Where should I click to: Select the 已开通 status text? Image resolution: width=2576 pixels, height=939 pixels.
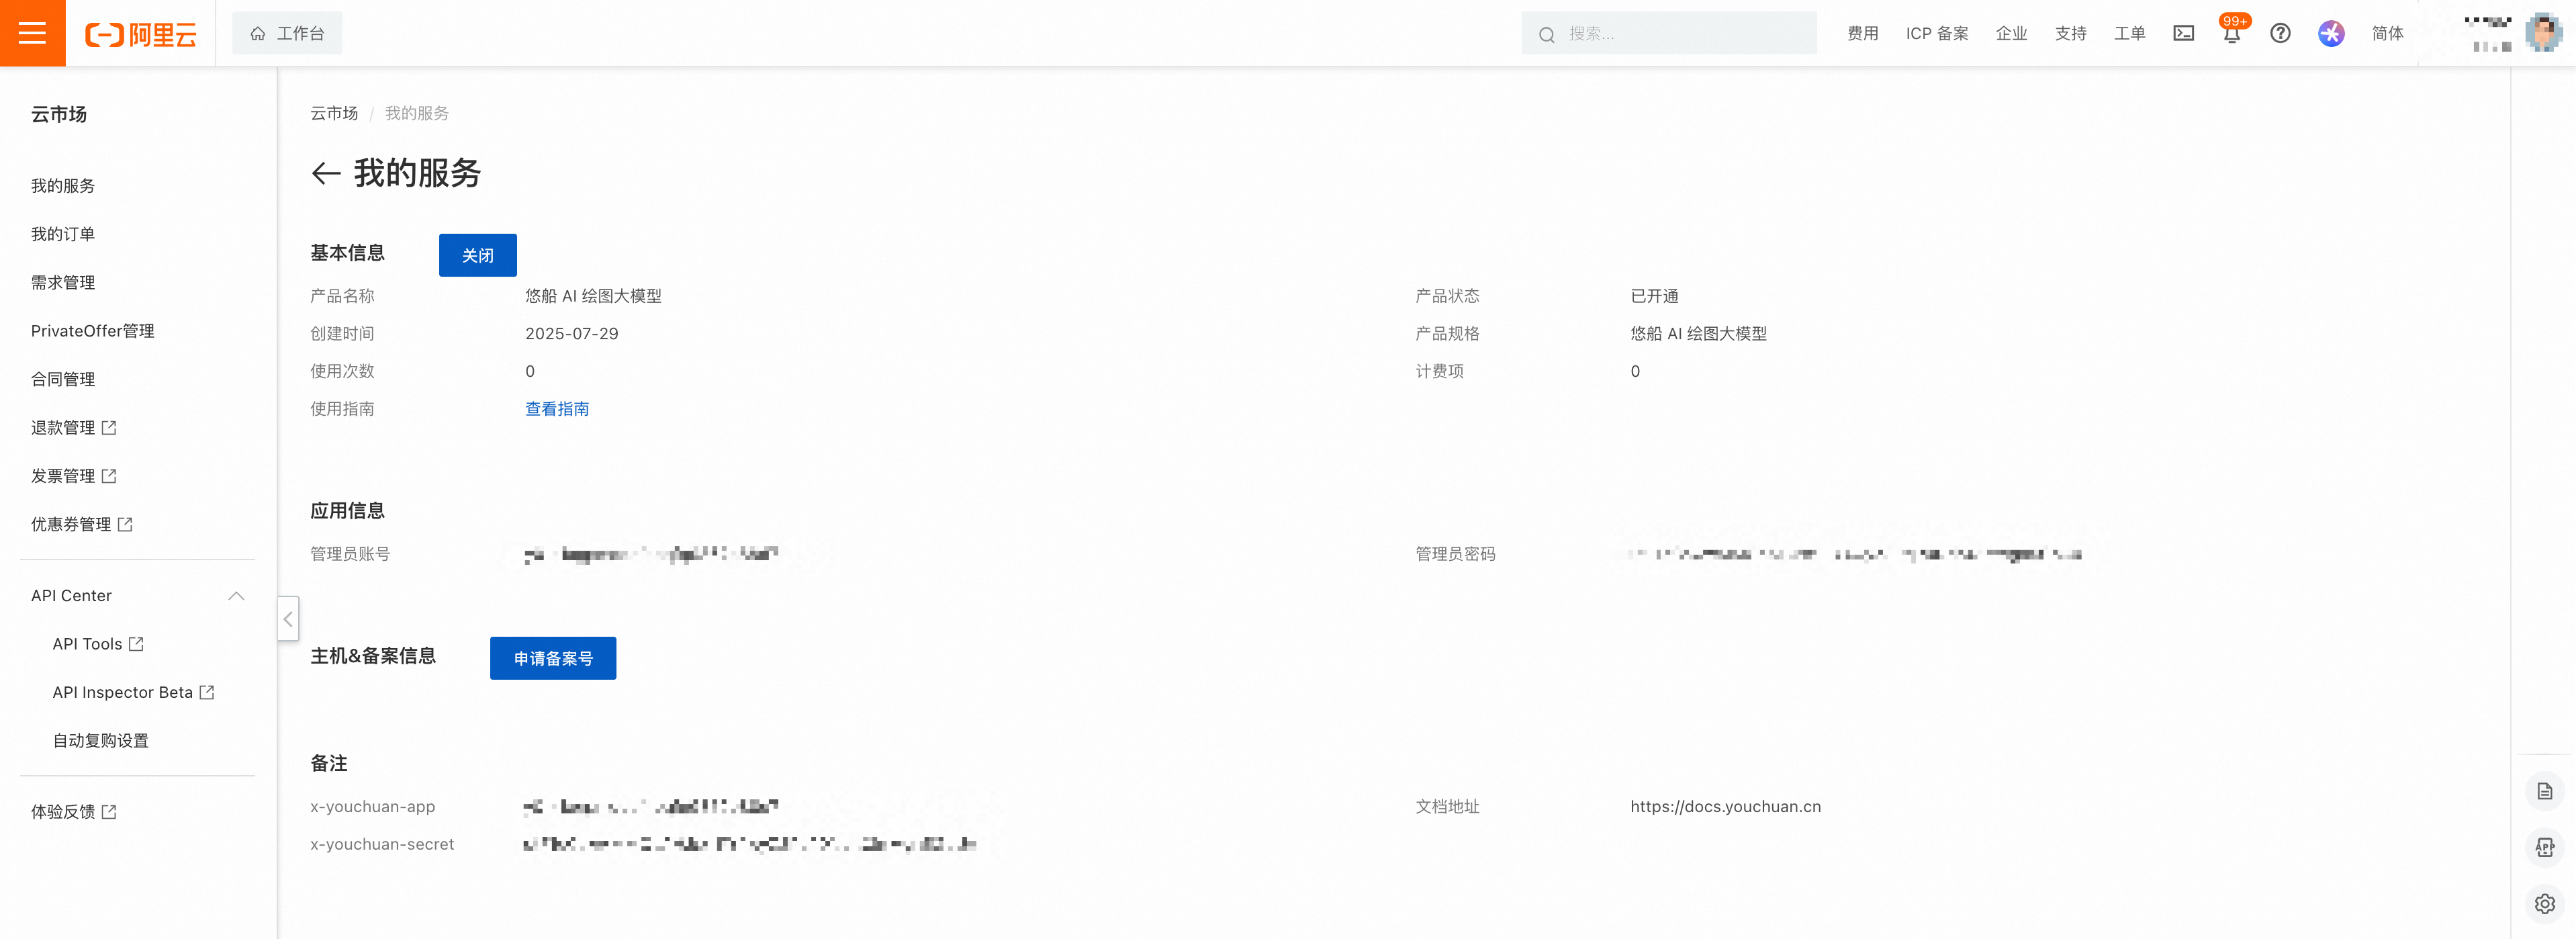[1654, 296]
